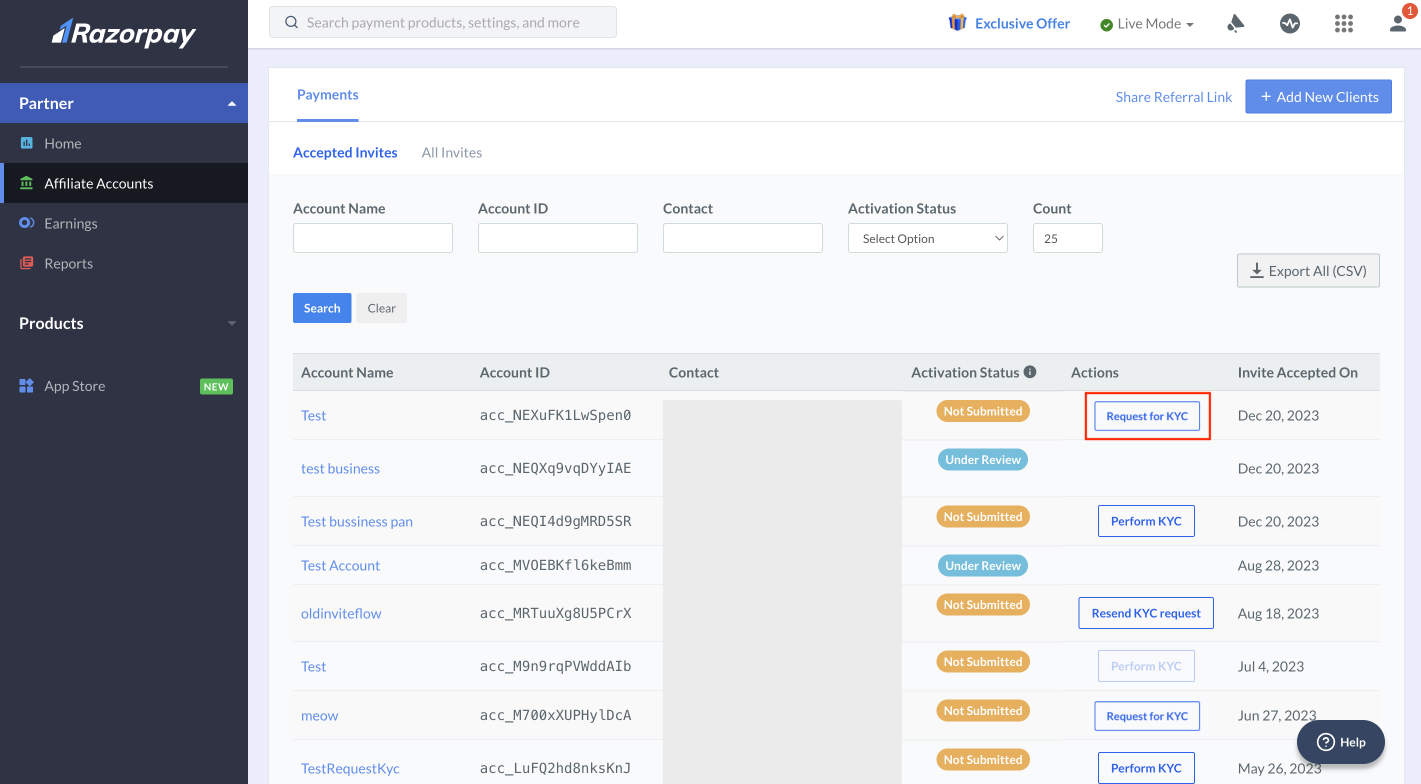Open the Live Mode dropdown
The width and height of the screenshot is (1421, 784).
tap(1147, 24)
